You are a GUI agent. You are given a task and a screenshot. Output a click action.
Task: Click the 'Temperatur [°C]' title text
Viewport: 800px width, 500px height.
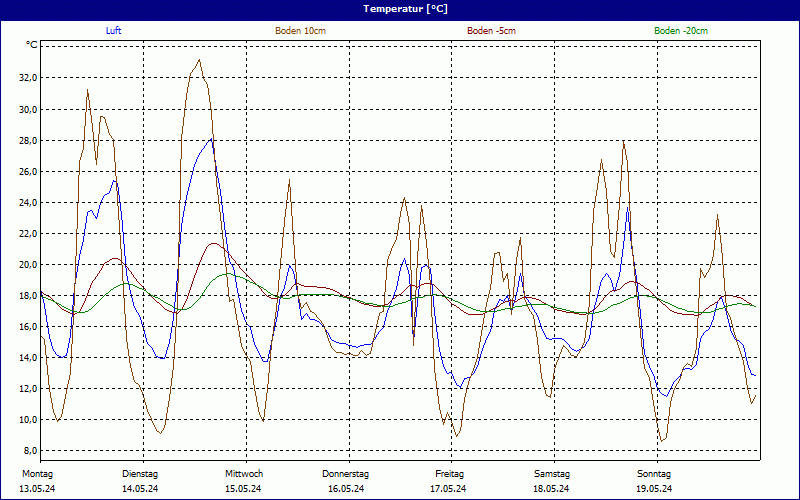pos(406,9)
